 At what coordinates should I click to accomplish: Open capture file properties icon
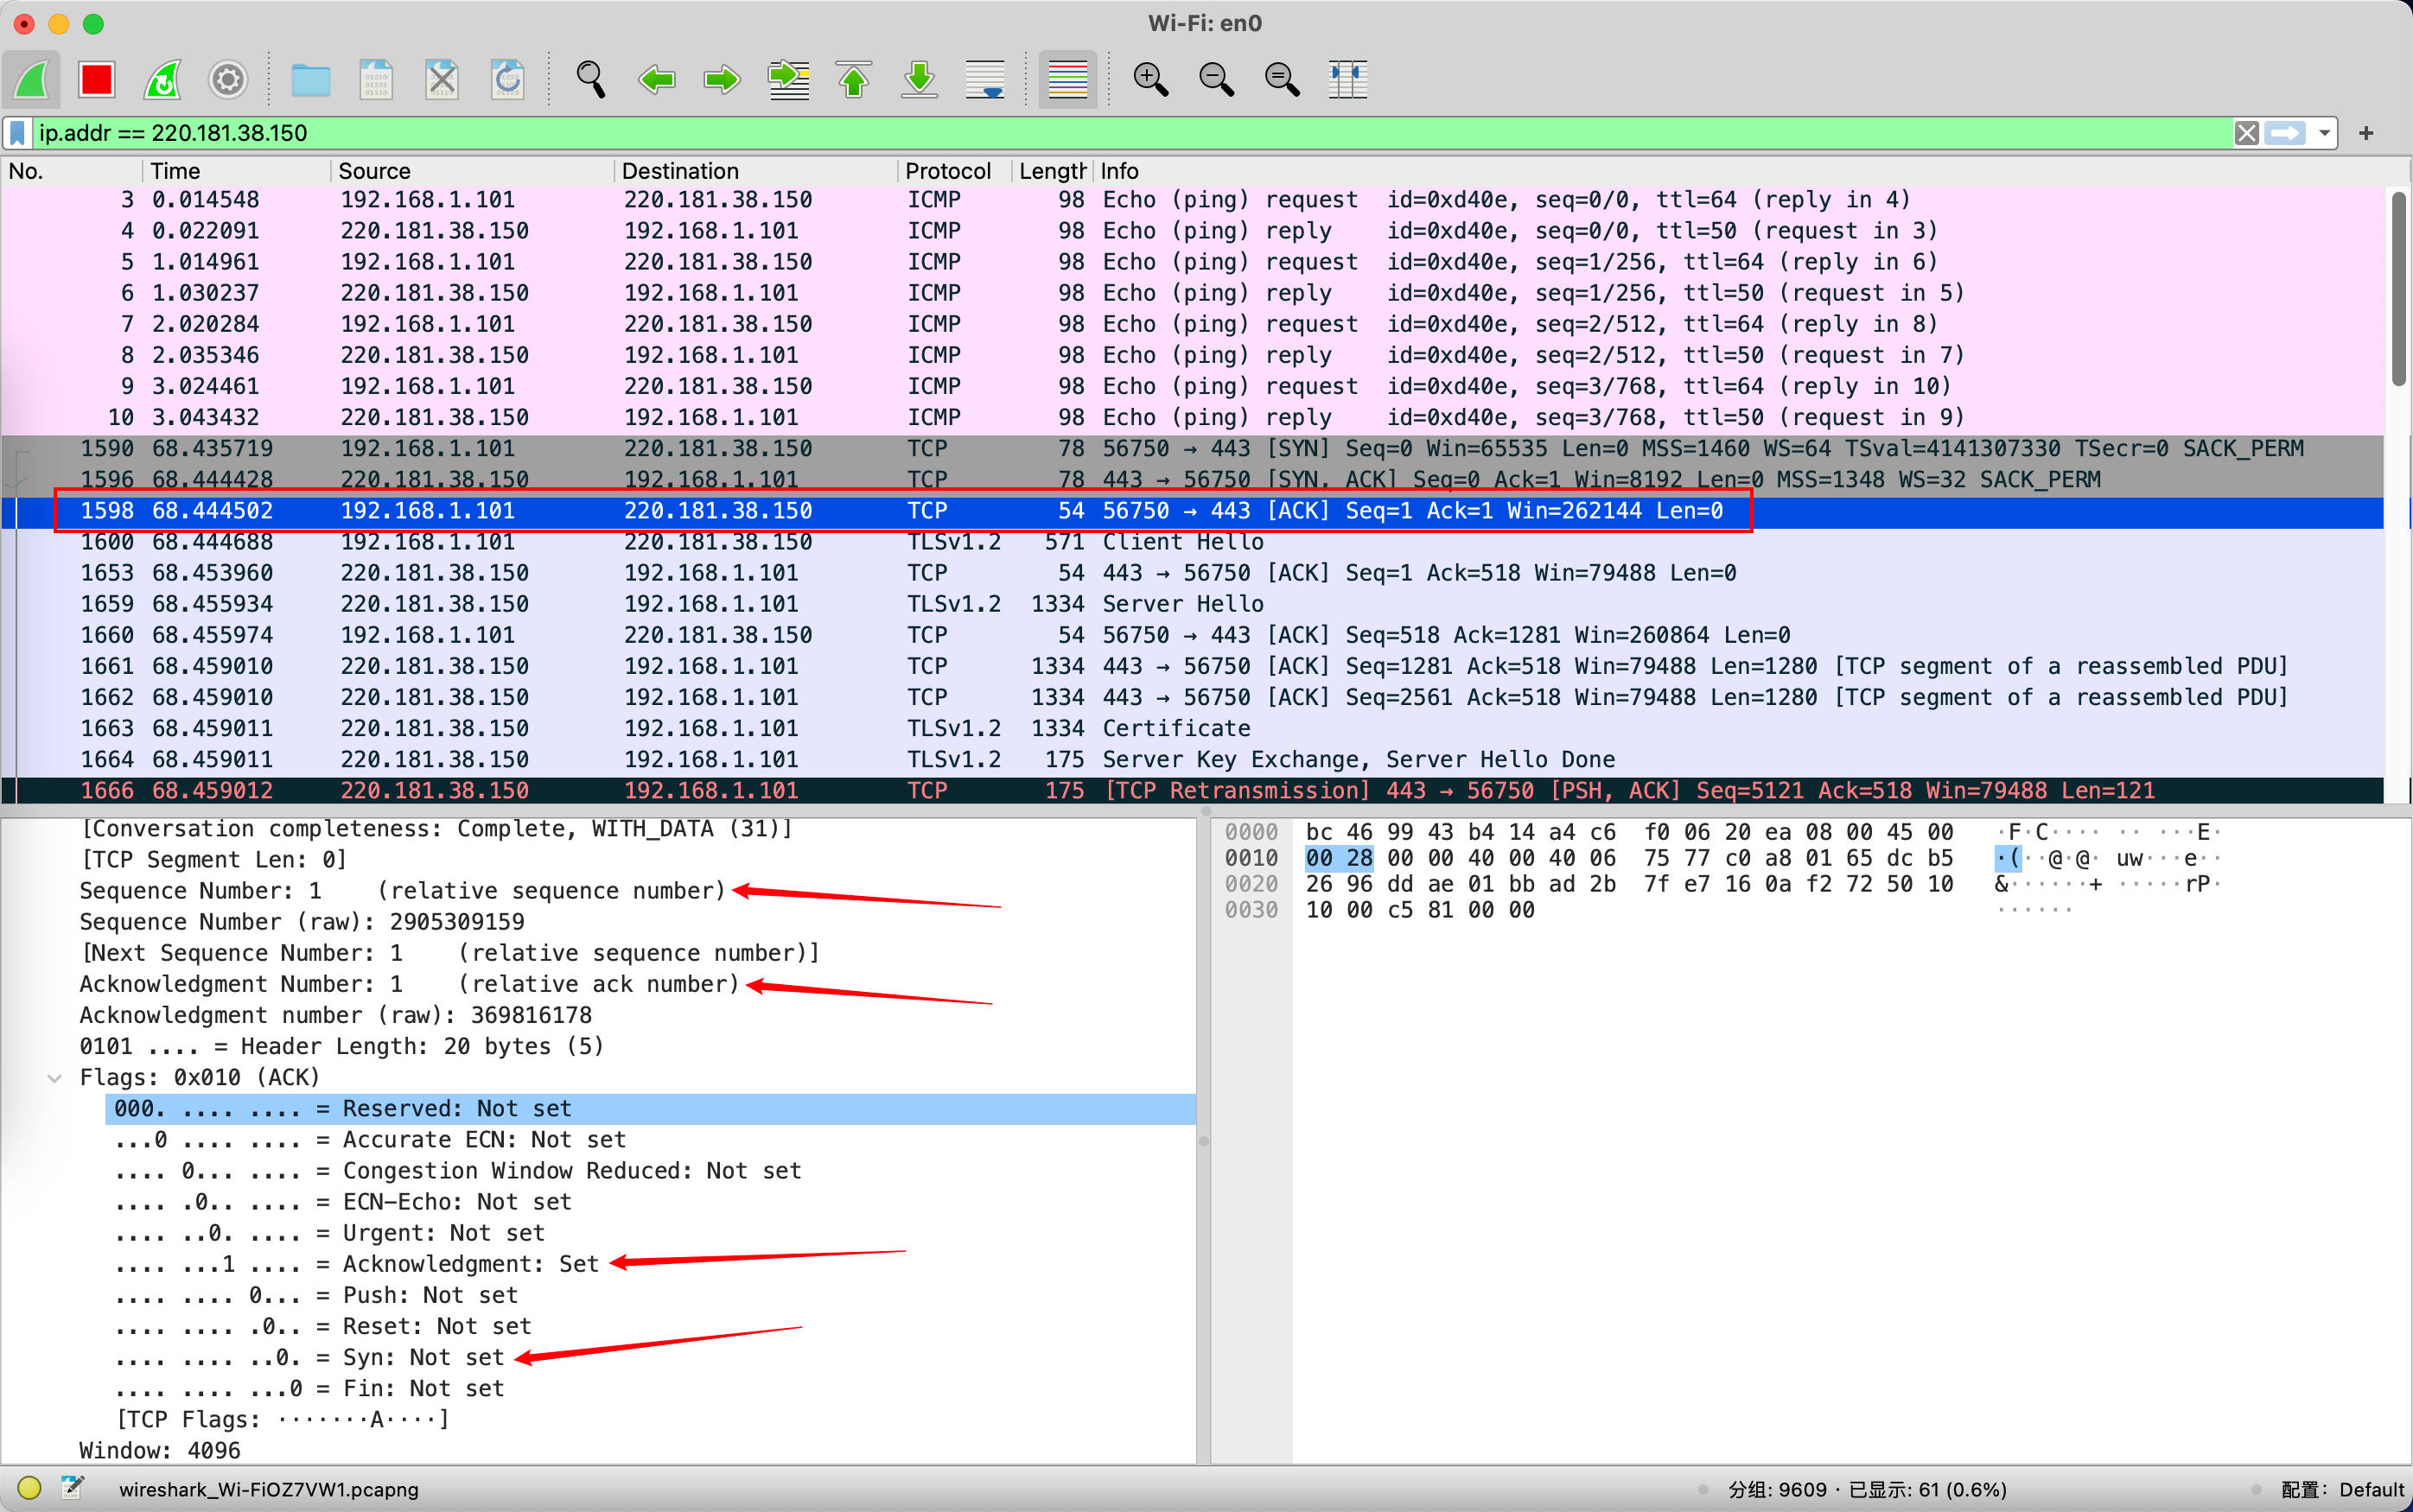(72, 1488)
